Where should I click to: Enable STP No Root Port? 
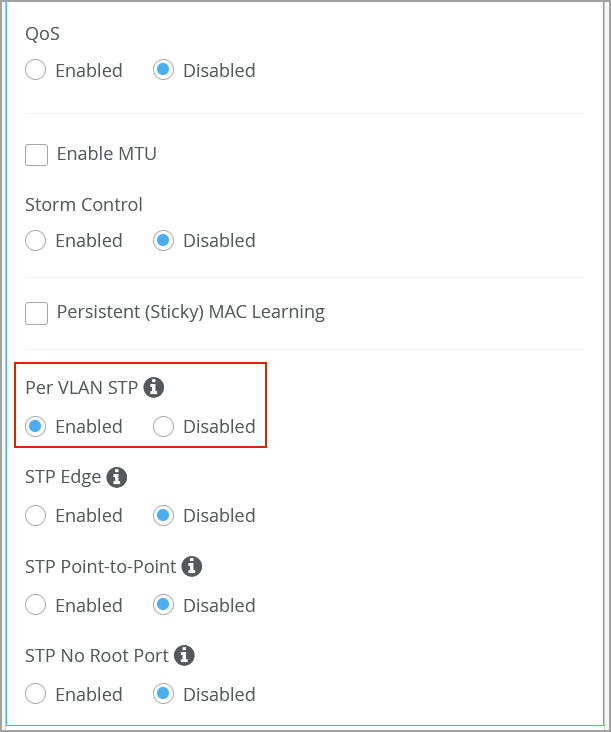pos(36,694)
